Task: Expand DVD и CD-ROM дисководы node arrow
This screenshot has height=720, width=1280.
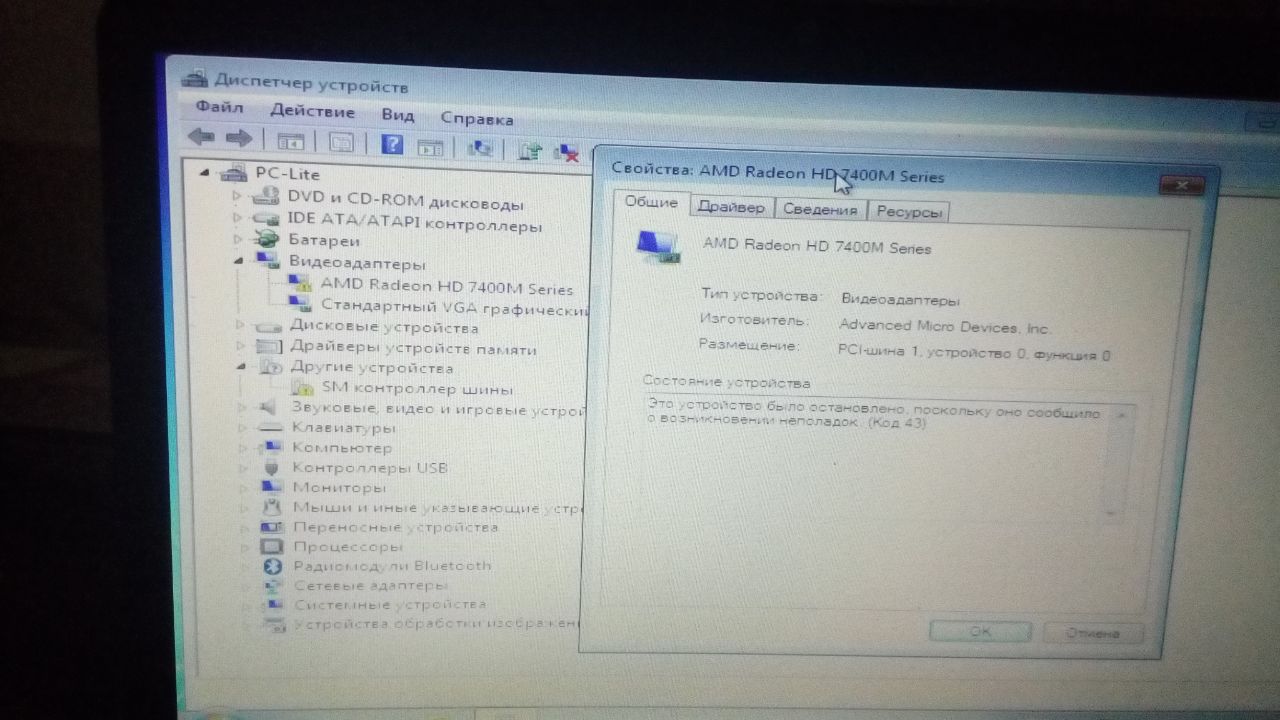Action: pos(237,194)
